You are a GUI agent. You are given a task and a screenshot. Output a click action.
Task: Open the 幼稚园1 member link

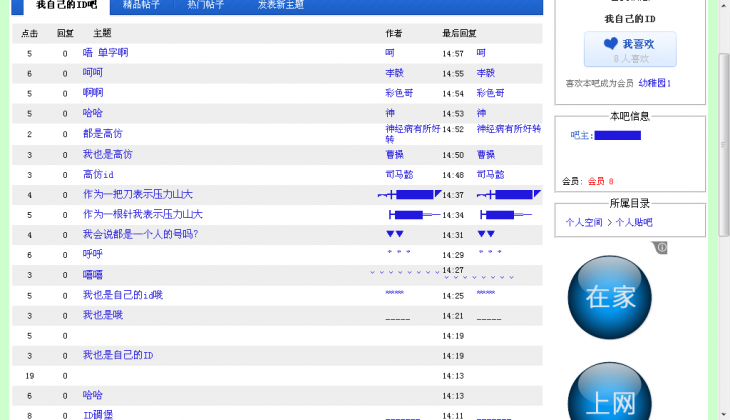[x=655, y=83]
